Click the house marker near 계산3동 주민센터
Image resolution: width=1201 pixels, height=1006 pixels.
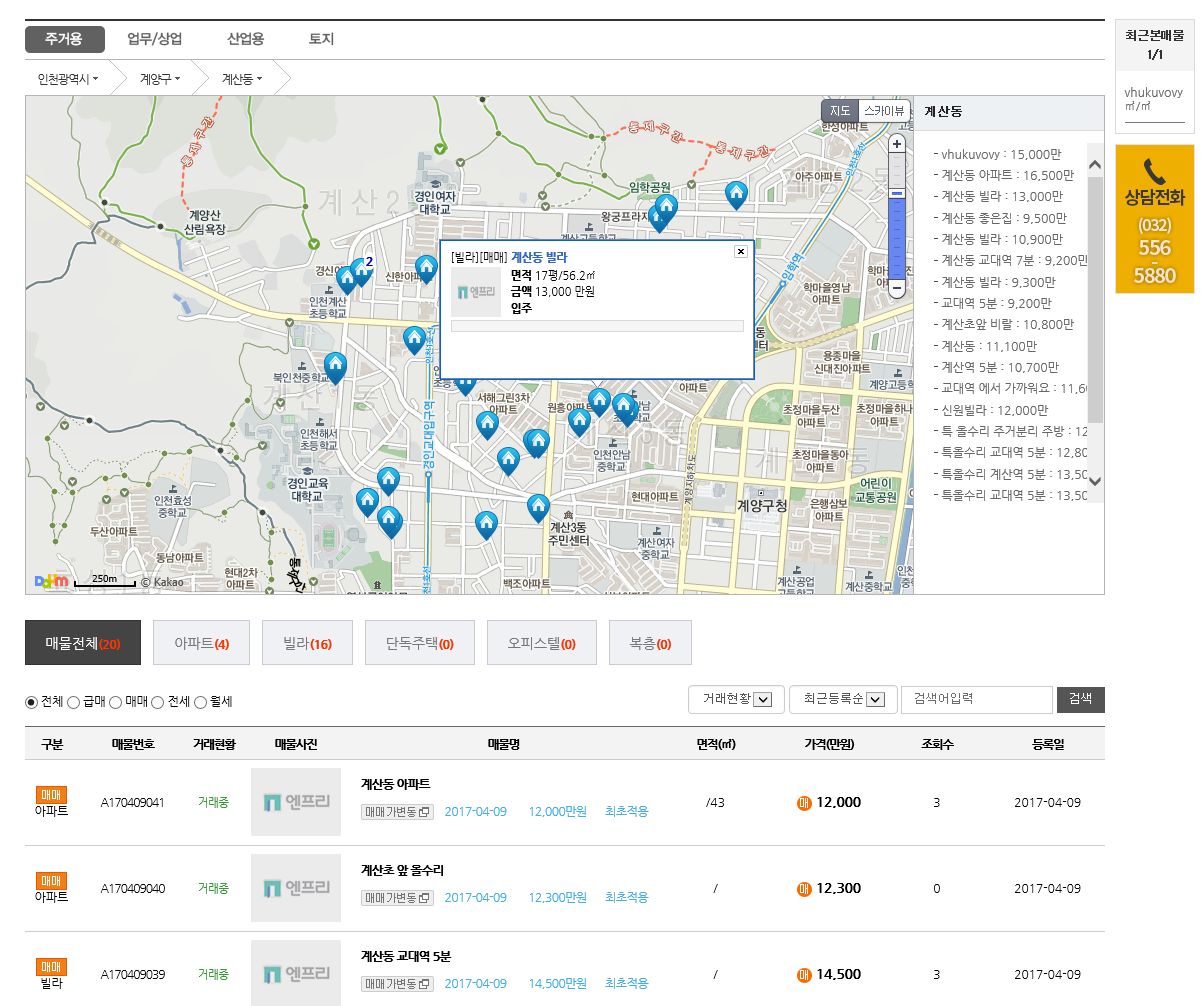coord(539,507)
